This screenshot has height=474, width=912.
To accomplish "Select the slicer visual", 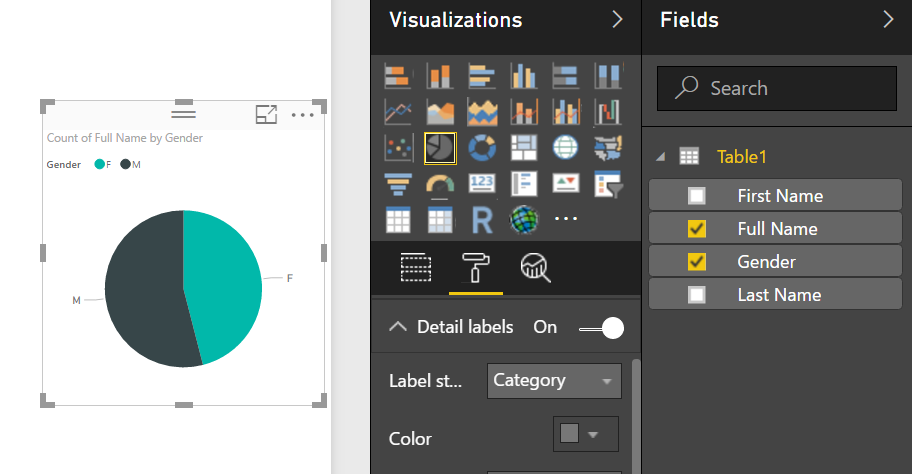I will (x=608, y=184).
